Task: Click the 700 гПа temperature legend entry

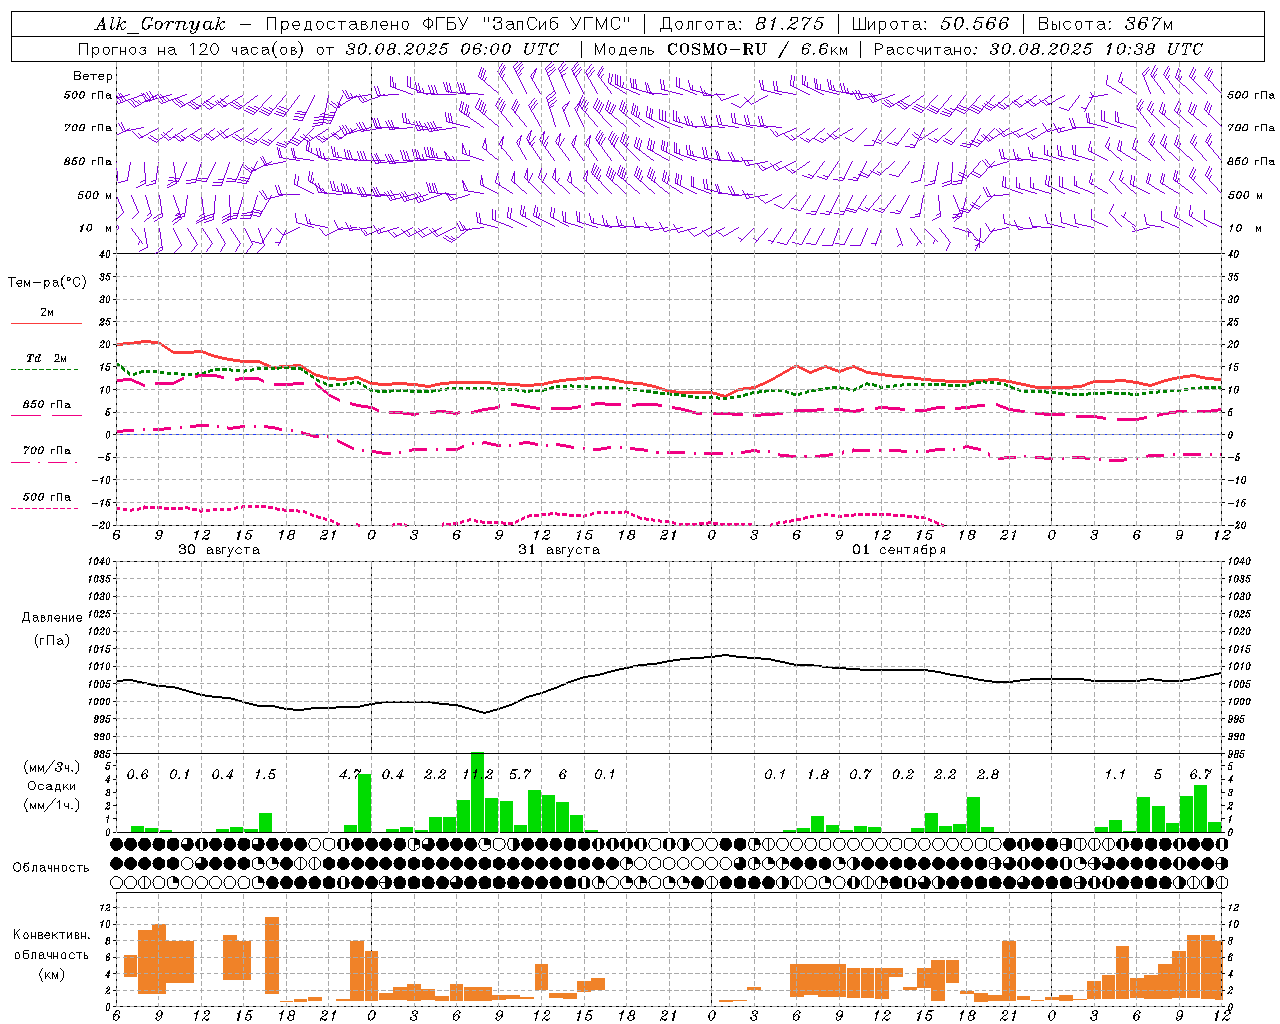Action: (x=46, y=451)
